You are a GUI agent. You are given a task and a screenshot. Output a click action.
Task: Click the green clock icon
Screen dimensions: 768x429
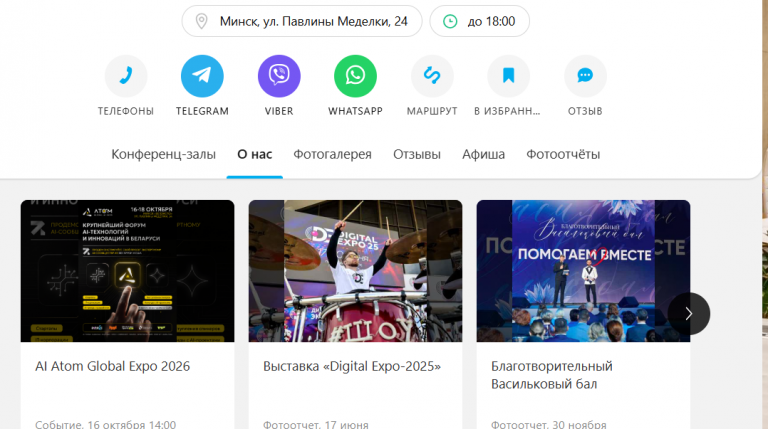coord(450,21)
